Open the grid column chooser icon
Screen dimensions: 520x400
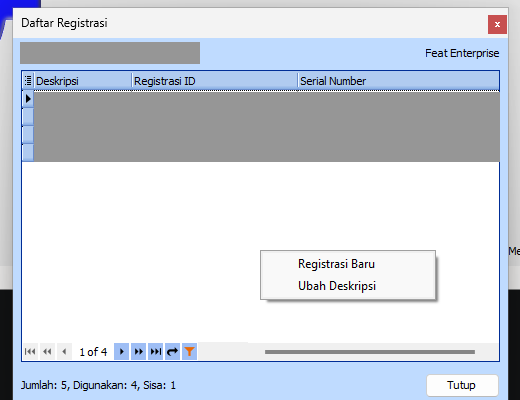28,80
